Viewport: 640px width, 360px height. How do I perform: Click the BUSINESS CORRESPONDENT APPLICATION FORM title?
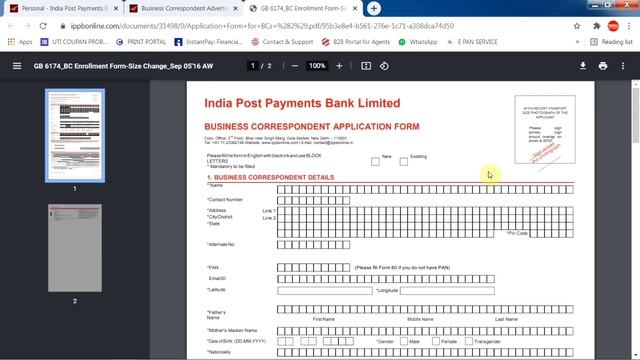[x=312, y=127]
